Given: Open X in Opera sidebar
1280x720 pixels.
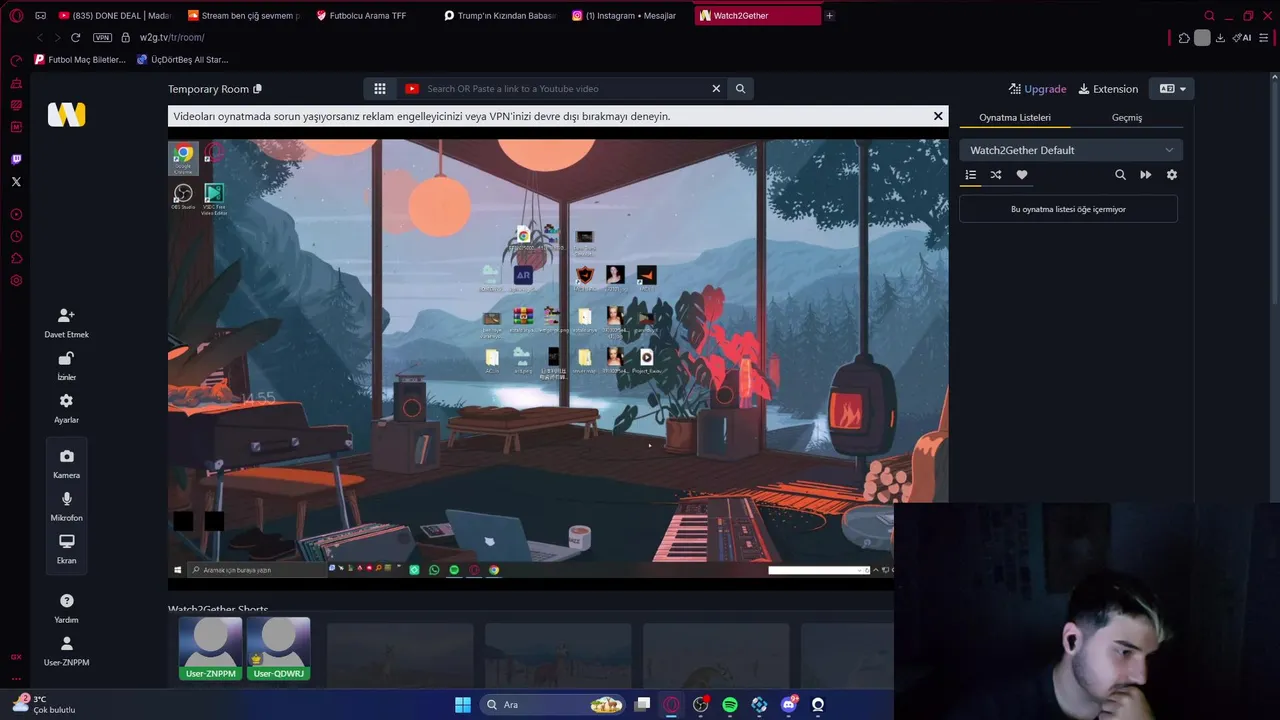Looking at the screenshot, I should tap(16, 182).
